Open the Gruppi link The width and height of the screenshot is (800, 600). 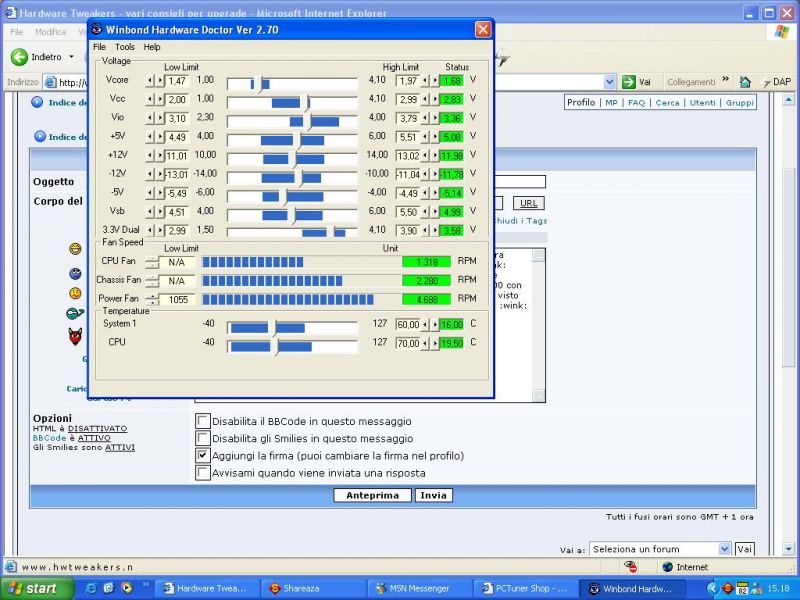click(740, 103)
